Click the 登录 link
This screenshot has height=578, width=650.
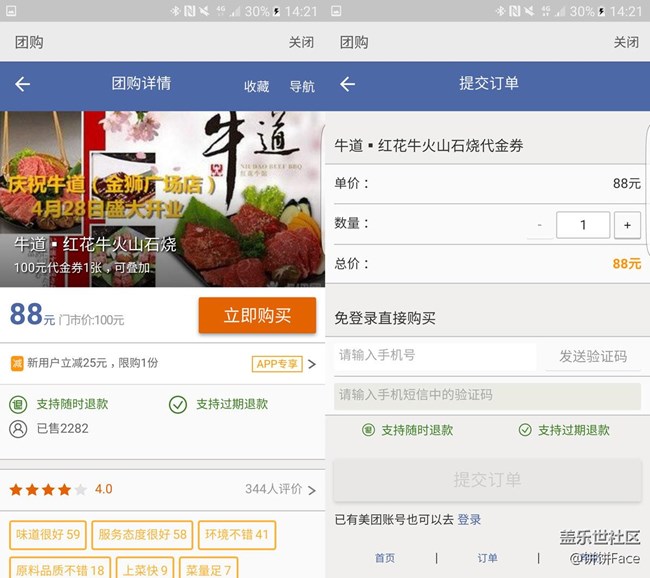[469, 520]
